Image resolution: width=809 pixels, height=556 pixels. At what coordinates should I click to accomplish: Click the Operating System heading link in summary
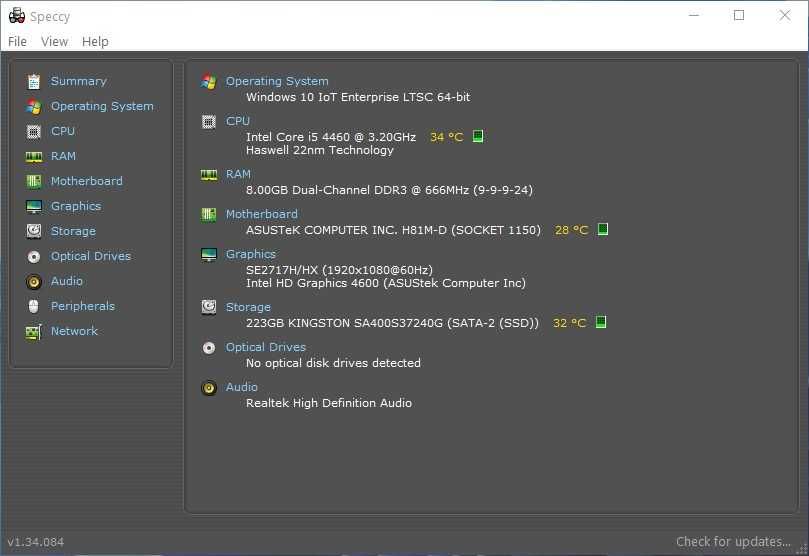point(277,81)
